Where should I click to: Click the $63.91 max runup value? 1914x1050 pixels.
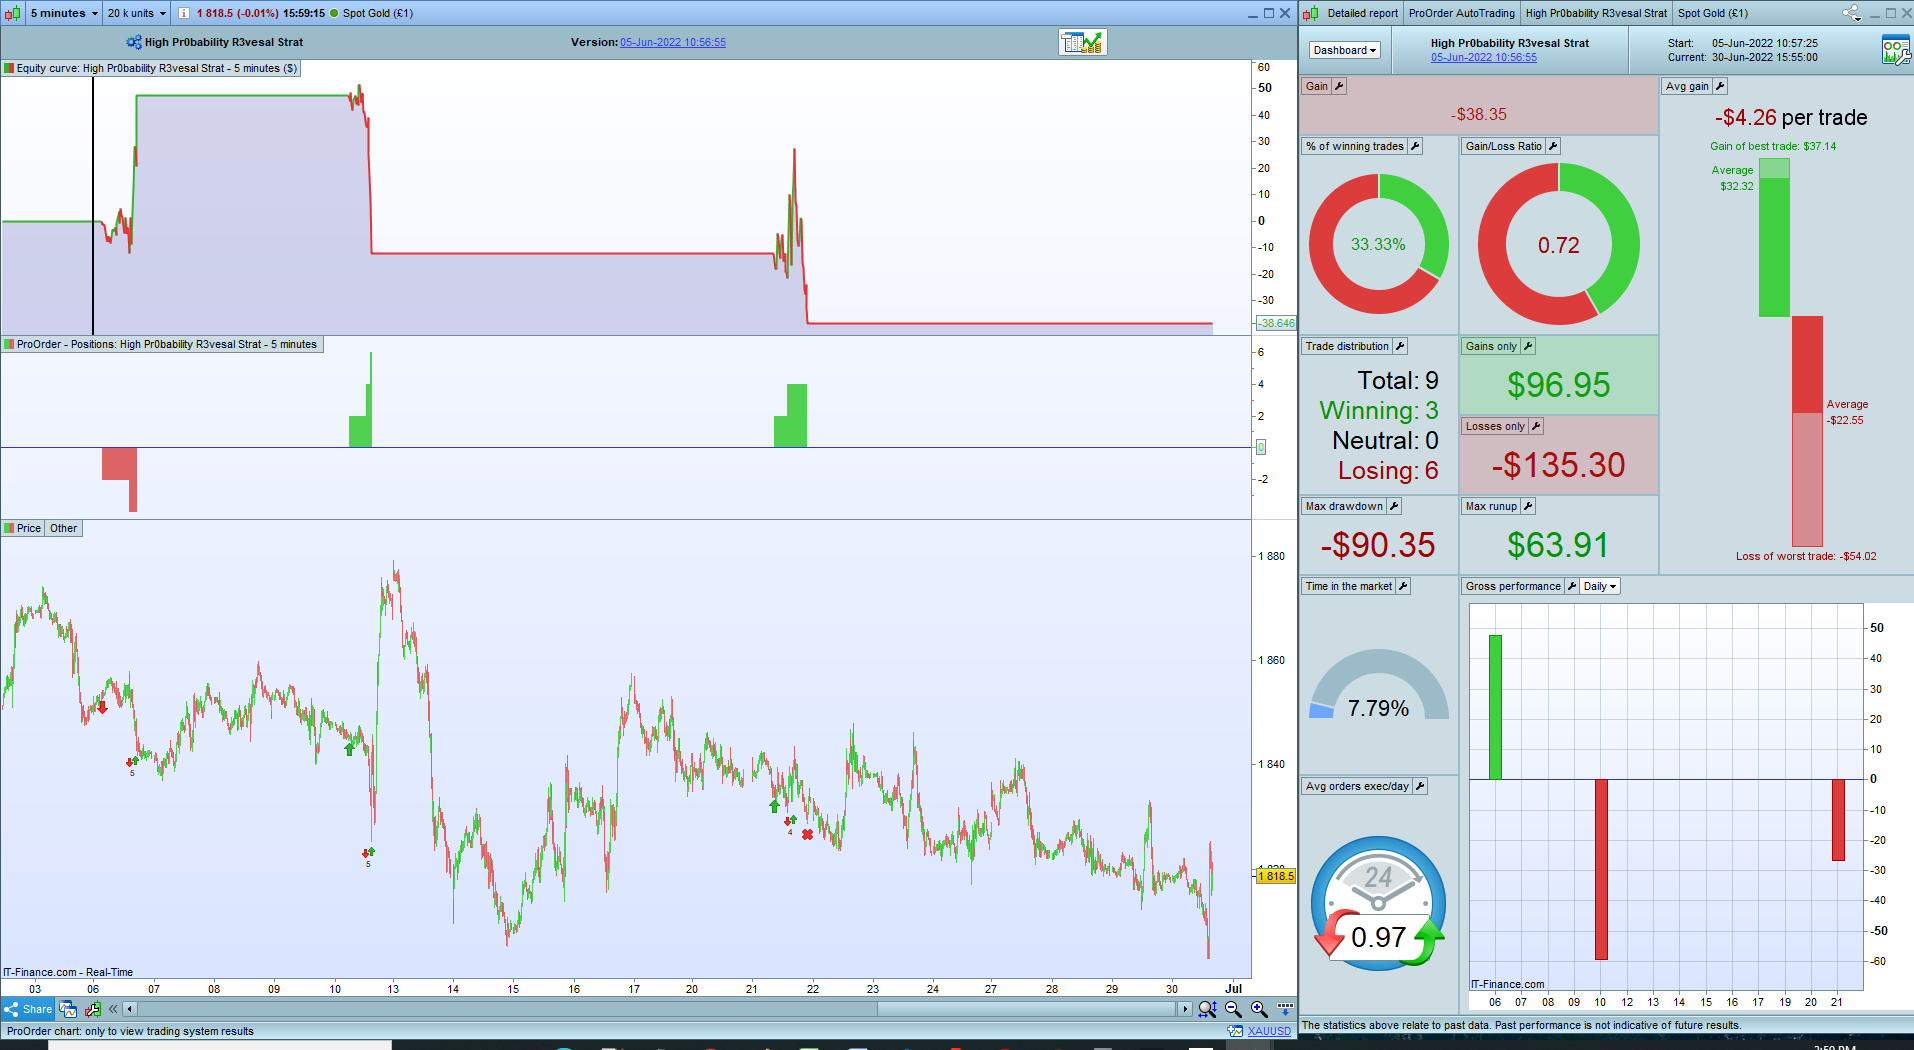(1558, 545)
